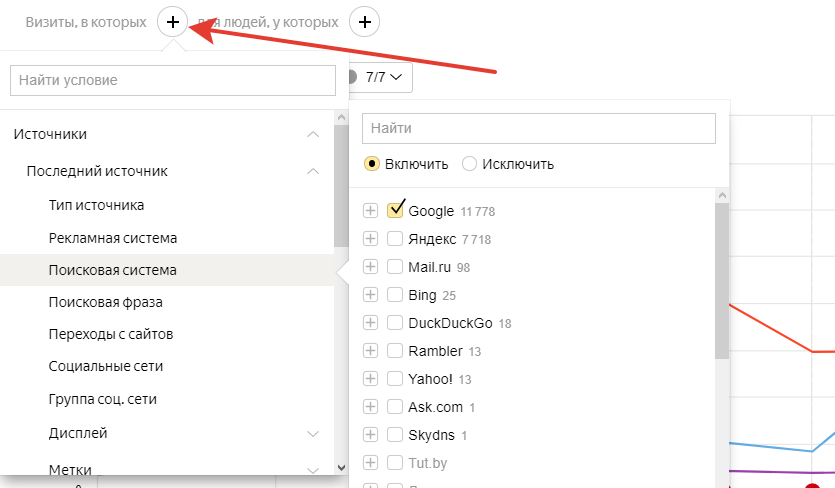The width and height of the screenshot is (835, 488).
Task: Expand the Mail.ru row plus icon
Action: tap(370, 267)
